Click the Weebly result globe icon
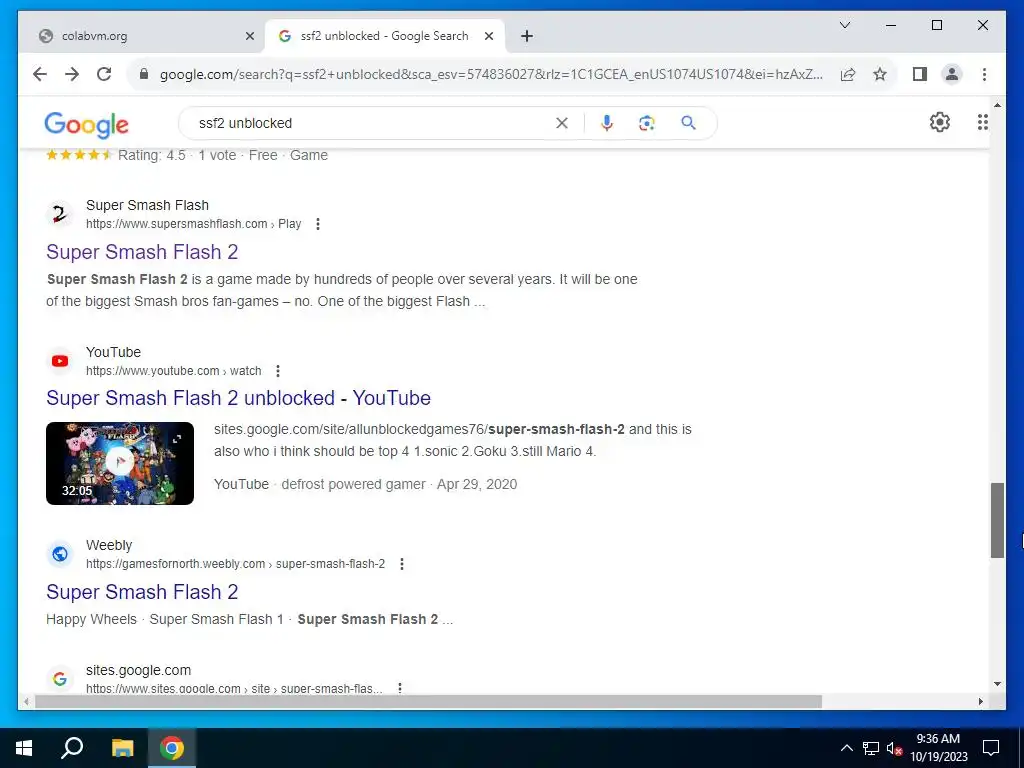This screenshot has height=768, width=1024. (x=59, y=554)
